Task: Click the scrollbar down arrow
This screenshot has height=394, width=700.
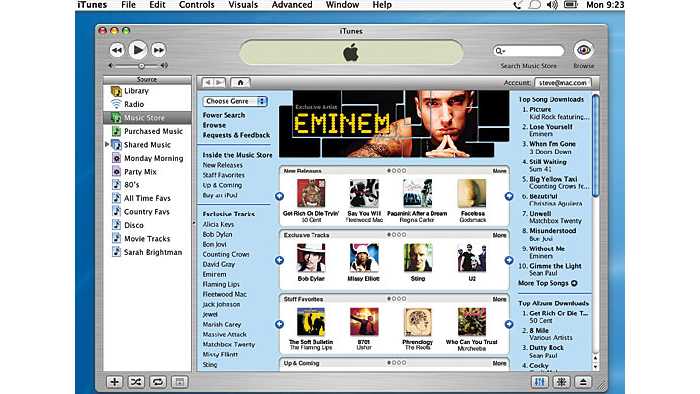Action: pyautogui.click(x=595, y=367)
